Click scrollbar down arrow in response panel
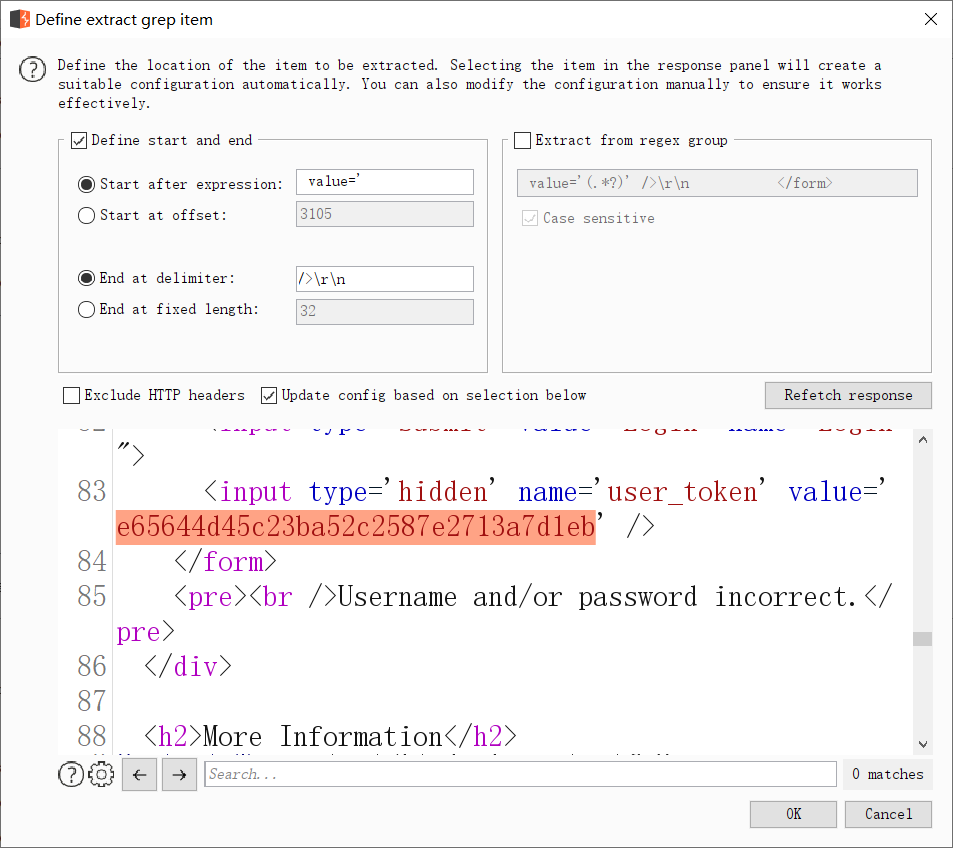Image resolution: width=953 pixels, height=848 pixels. coord(923,744)
